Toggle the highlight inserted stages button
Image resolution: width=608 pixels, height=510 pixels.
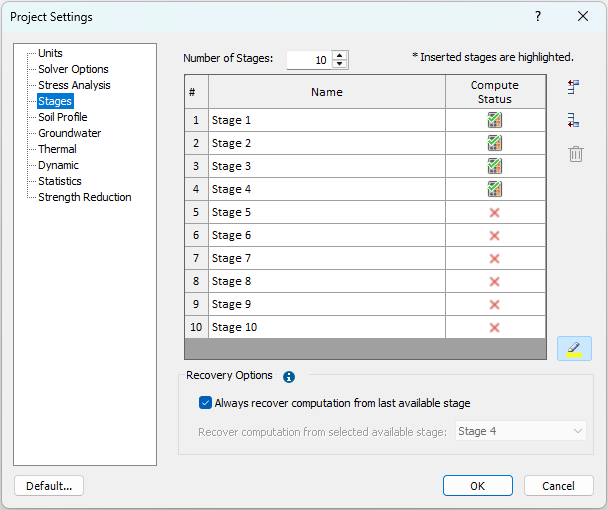[x=574, y=348]
